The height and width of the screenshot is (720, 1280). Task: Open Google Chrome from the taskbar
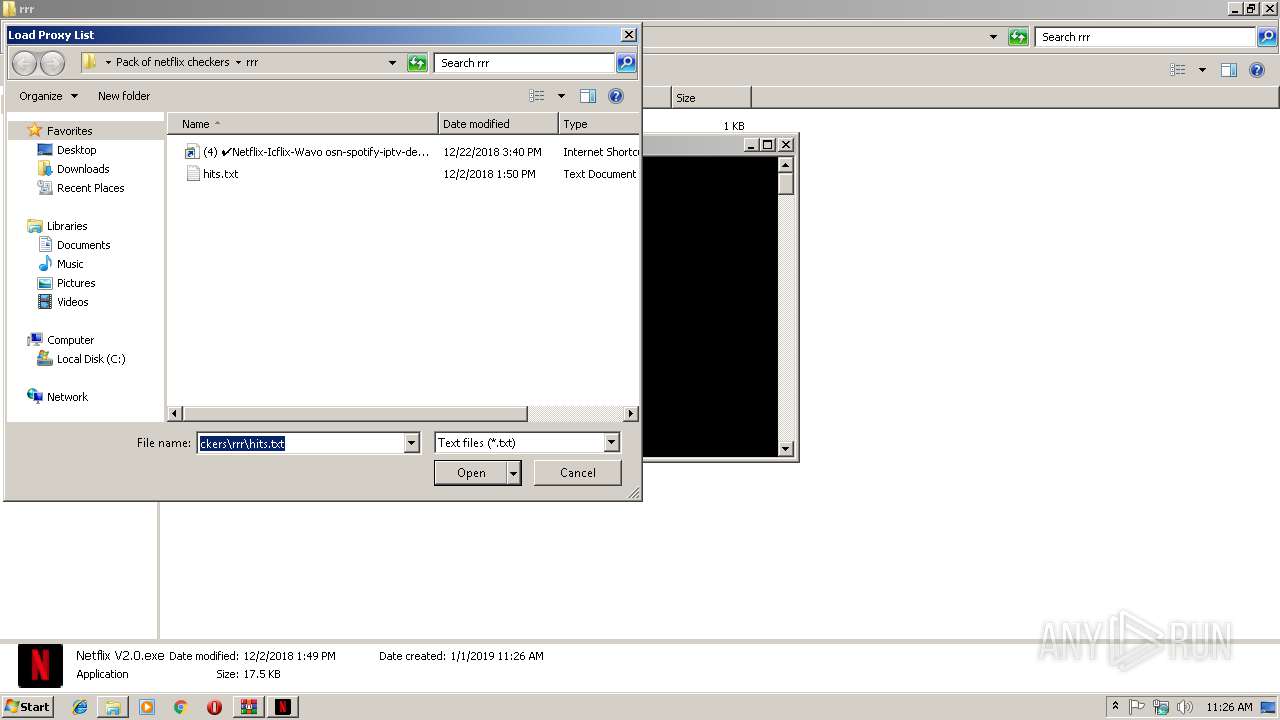point(180,707)
